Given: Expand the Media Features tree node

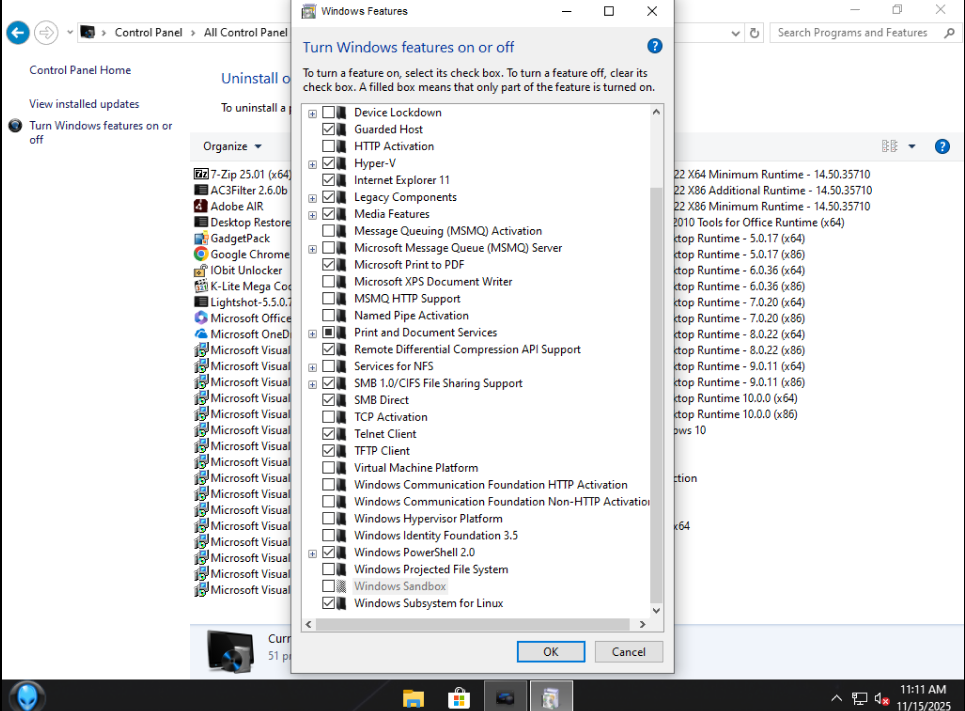Looking at the screenshot, I should point(313,215).
